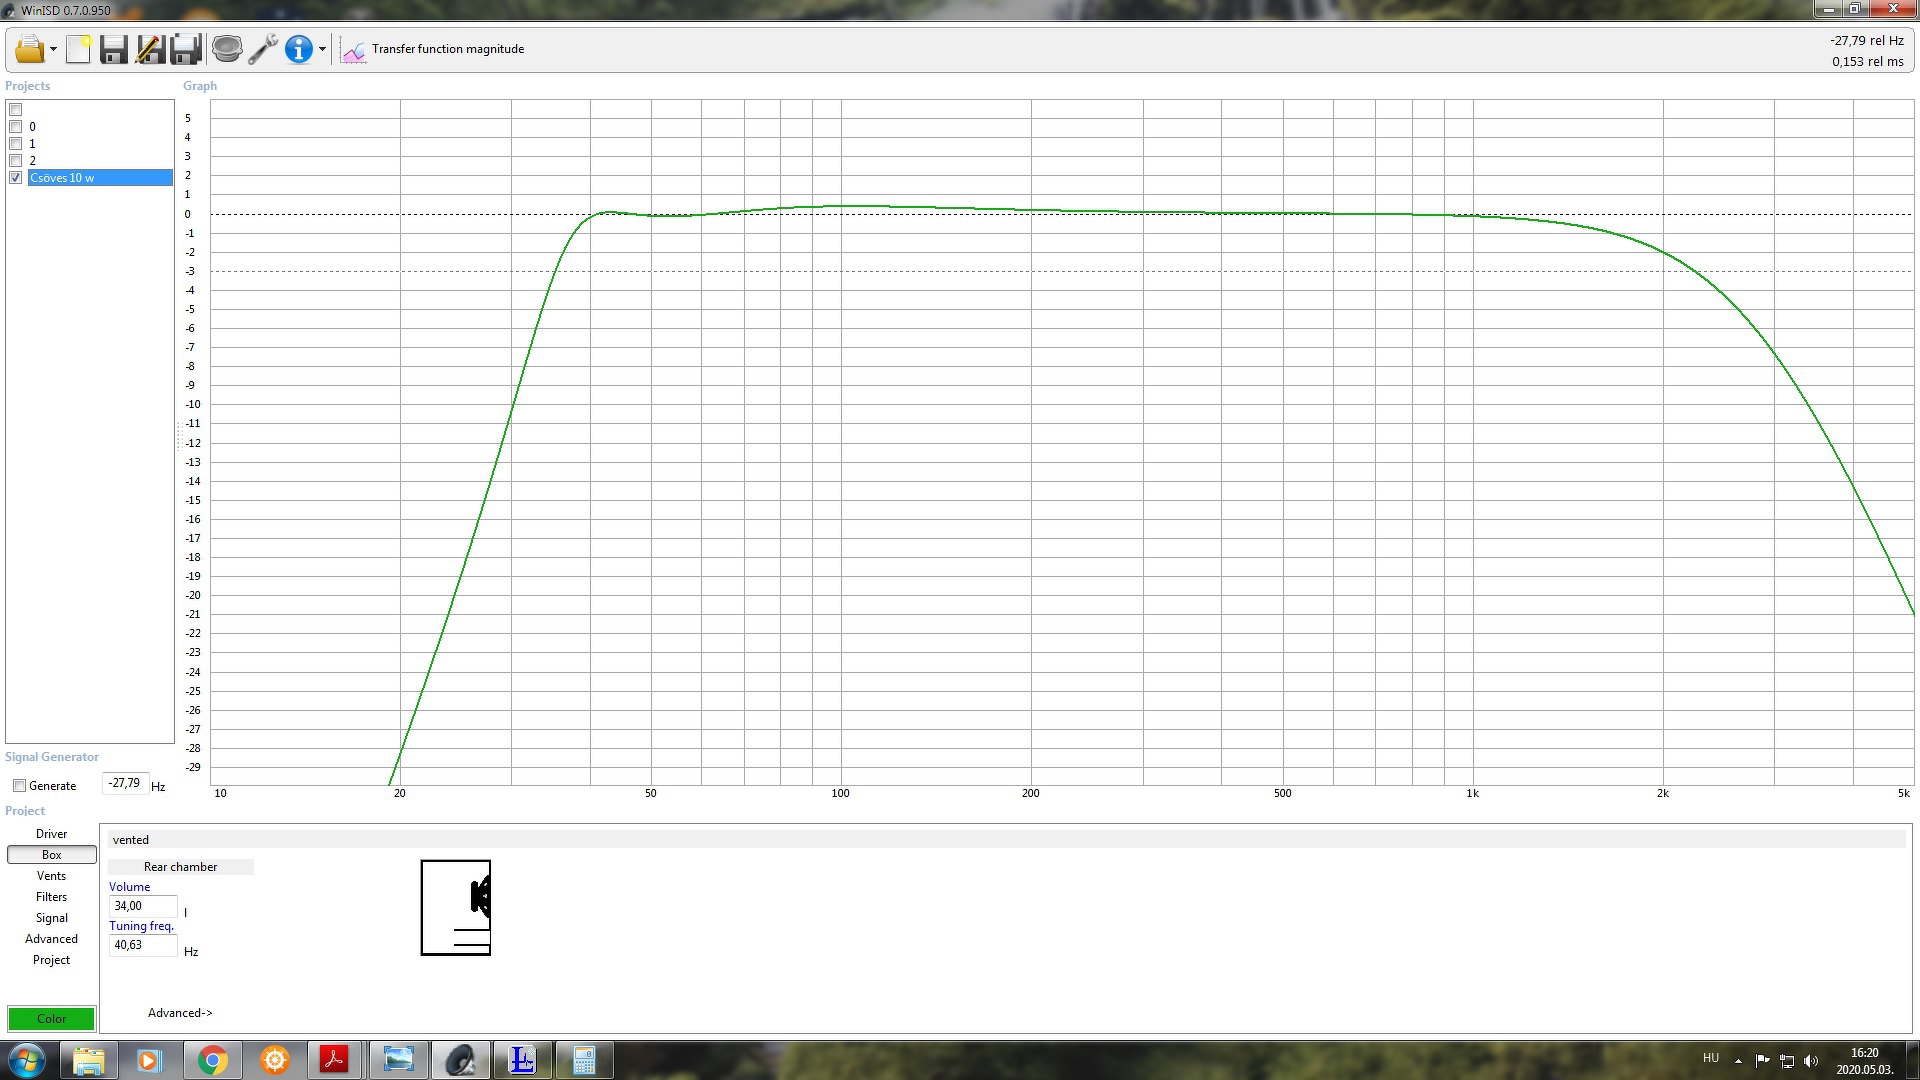Click the Save All double floppy icon

(x=187, y=49)
